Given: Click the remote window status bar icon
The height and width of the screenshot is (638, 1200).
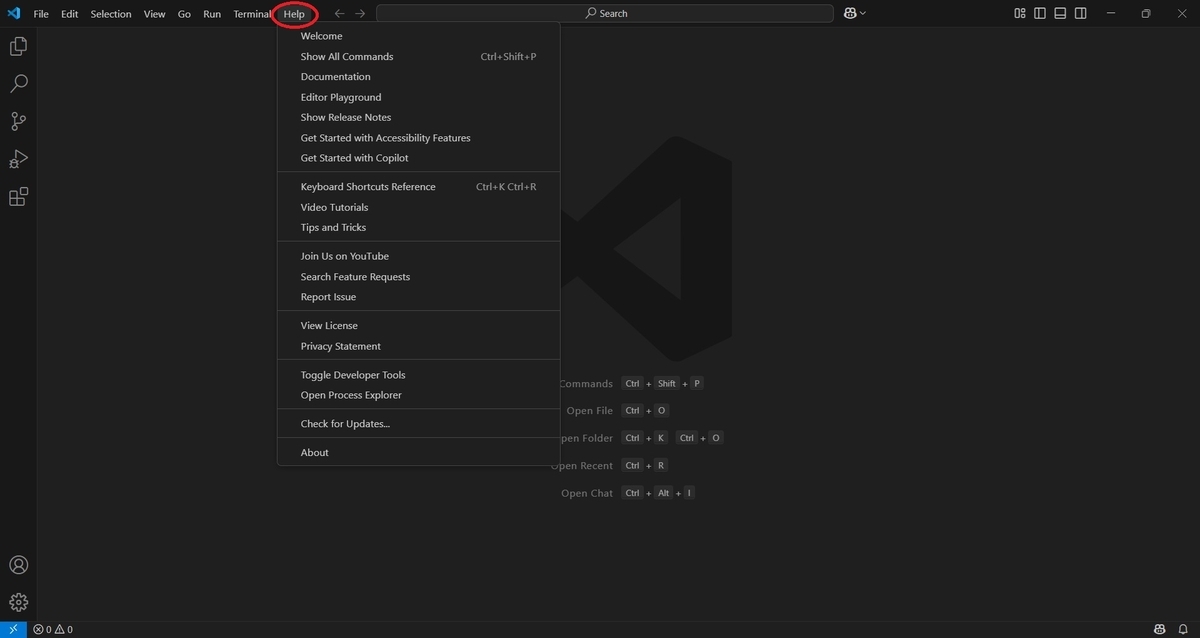Looking at the screenshot, I should pos(13,629).
